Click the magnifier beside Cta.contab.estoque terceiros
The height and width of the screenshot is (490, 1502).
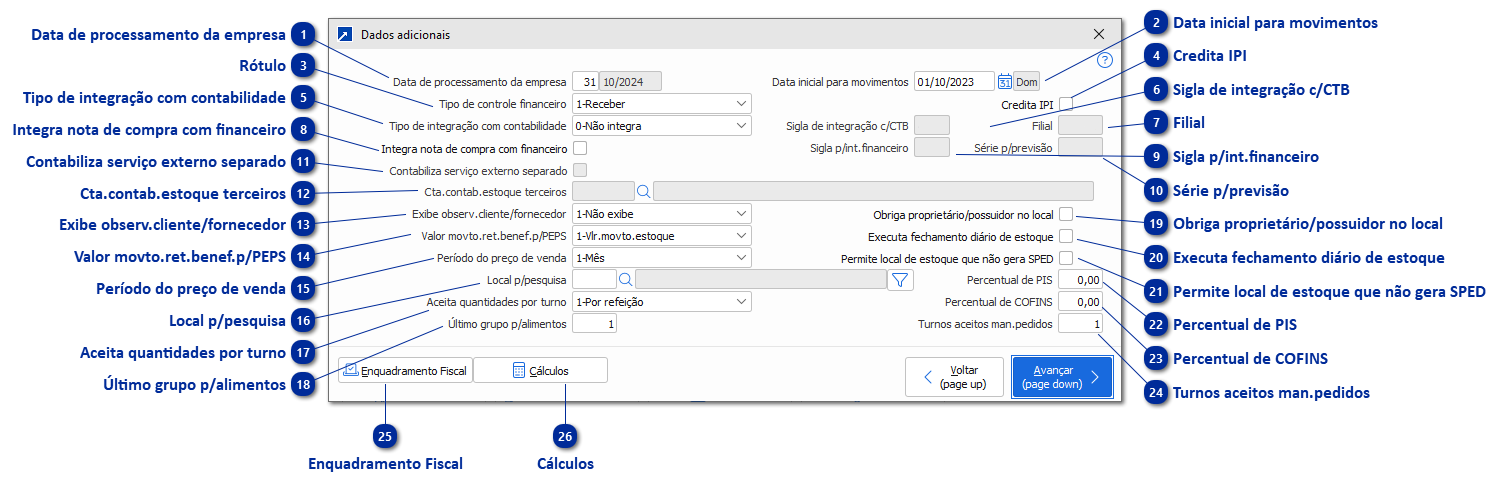click(x=644, y=191)
